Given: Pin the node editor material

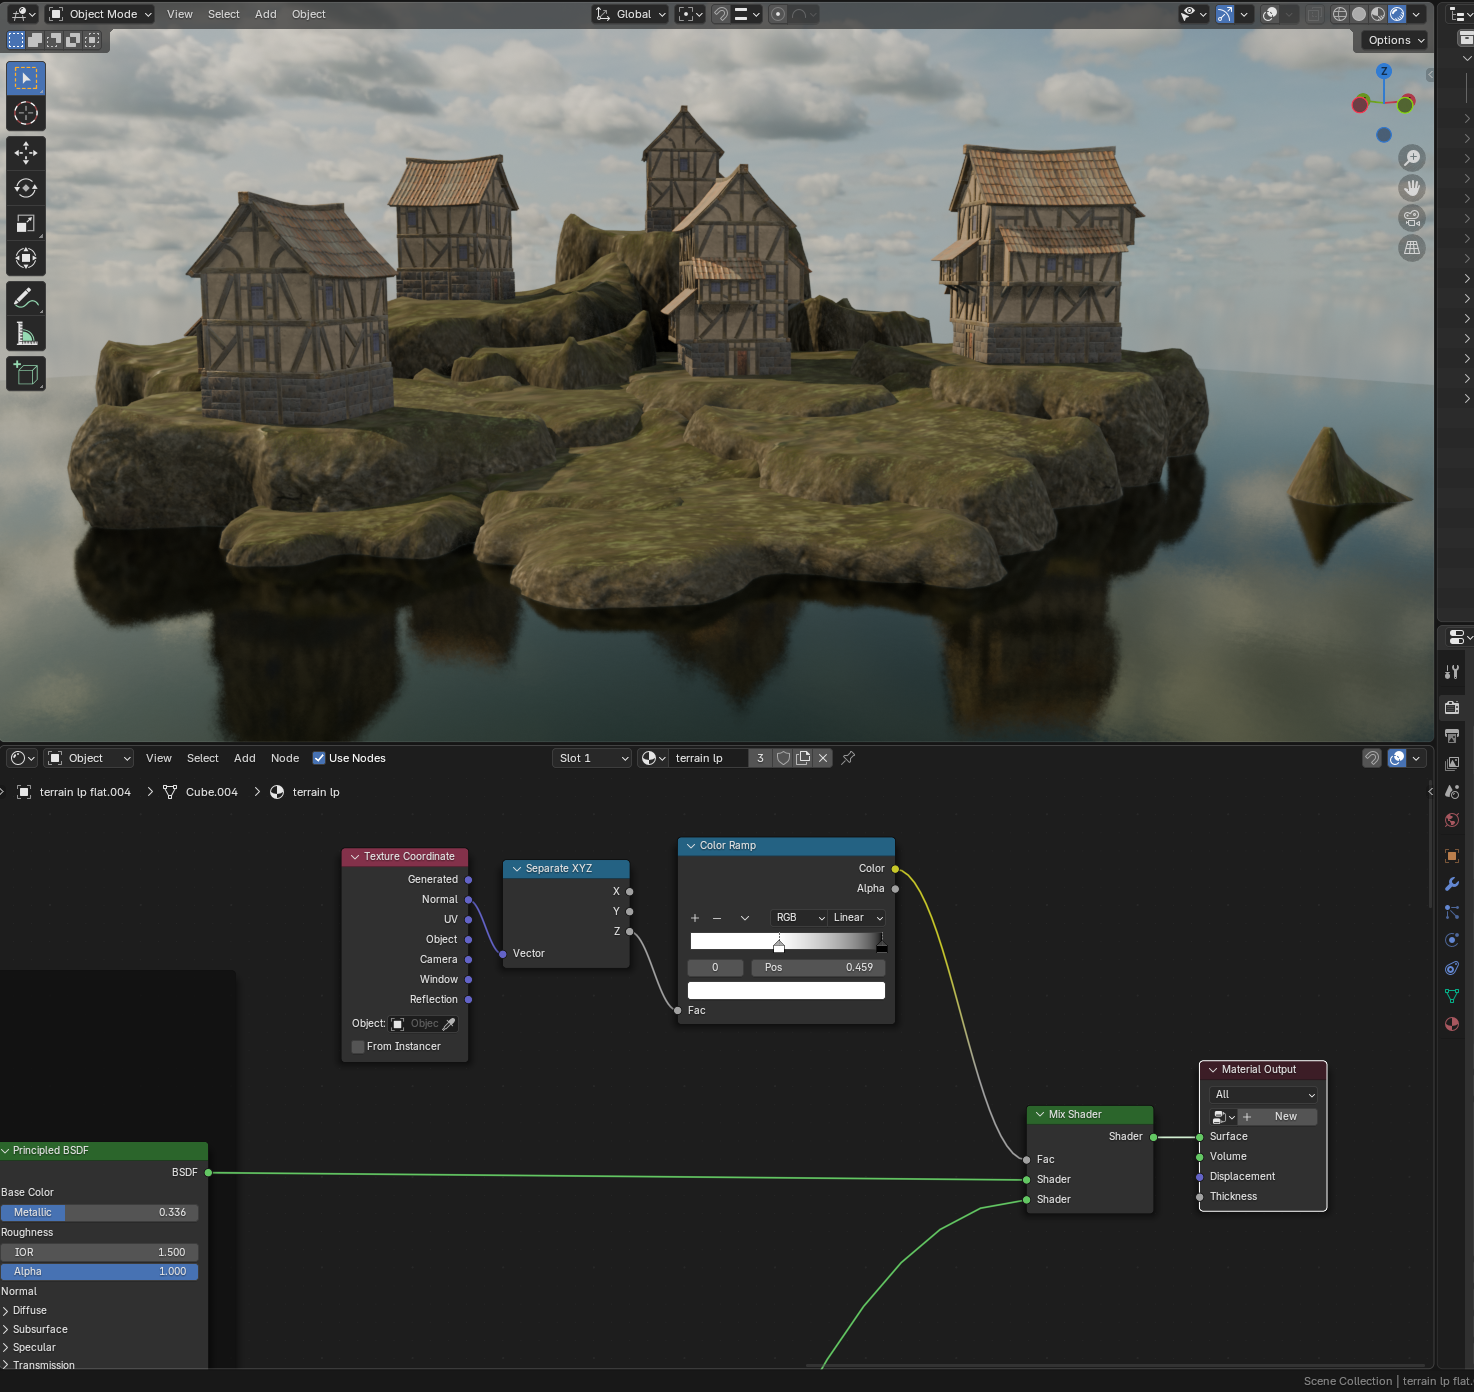Looking at the screenshot, I should coord(848,758).
